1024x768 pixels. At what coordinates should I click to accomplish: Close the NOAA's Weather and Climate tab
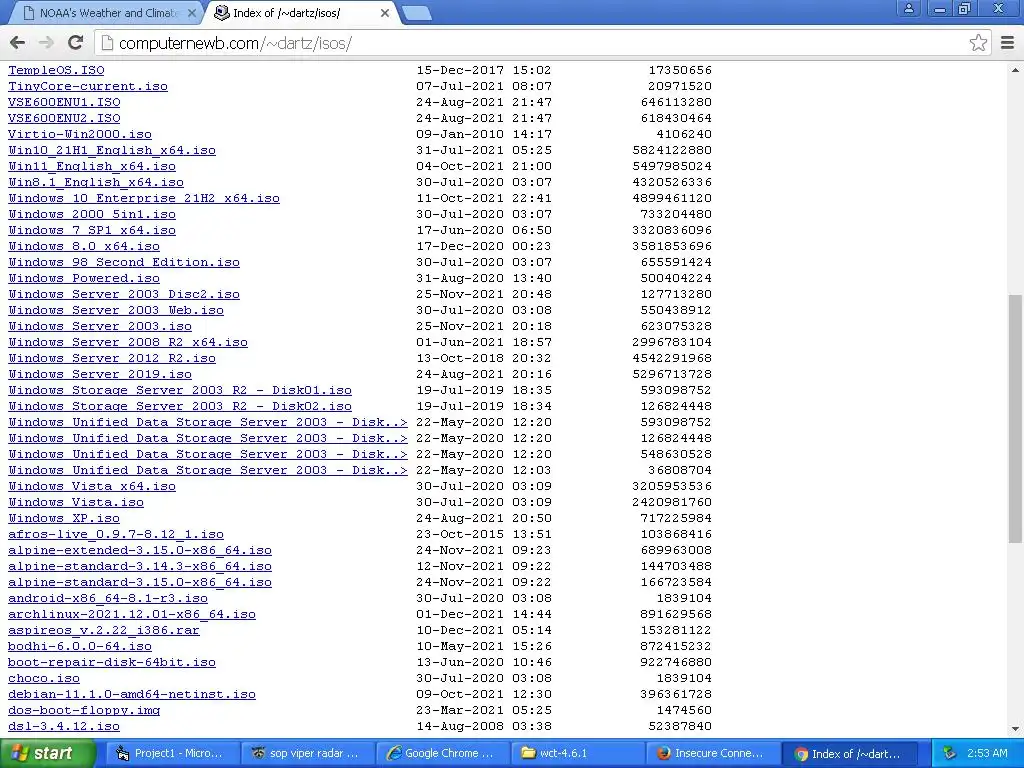[x=191, y=13]
